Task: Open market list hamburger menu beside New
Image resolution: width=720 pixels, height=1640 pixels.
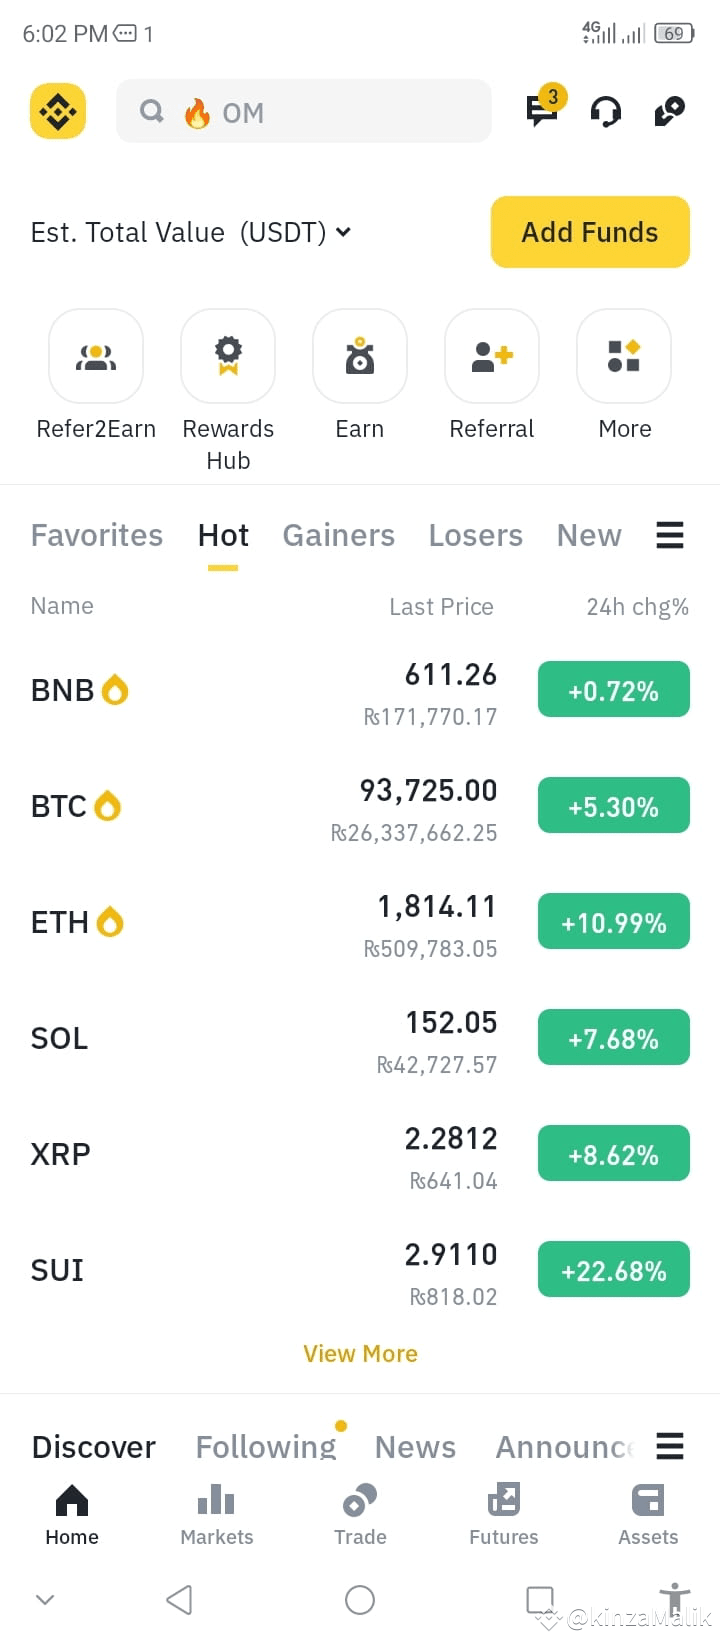Action: tap(670, 536)
